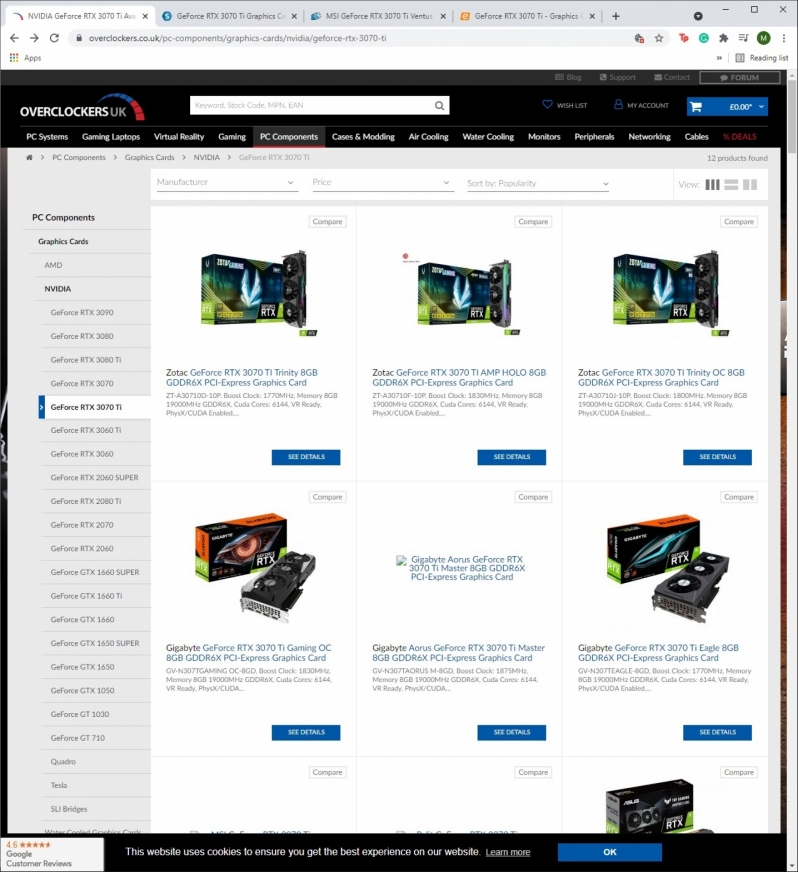Switch to list view icon
798x872 pixels.
(x=731, y=185)
